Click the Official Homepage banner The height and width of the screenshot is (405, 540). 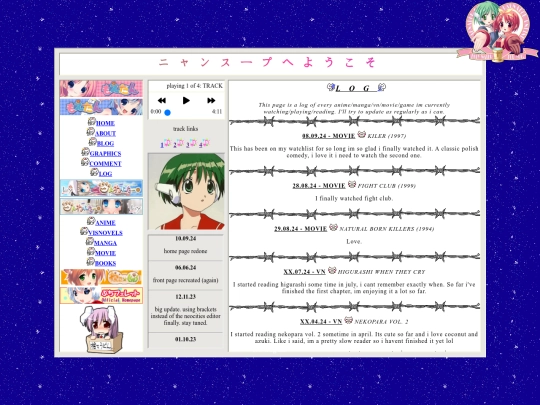101,295
